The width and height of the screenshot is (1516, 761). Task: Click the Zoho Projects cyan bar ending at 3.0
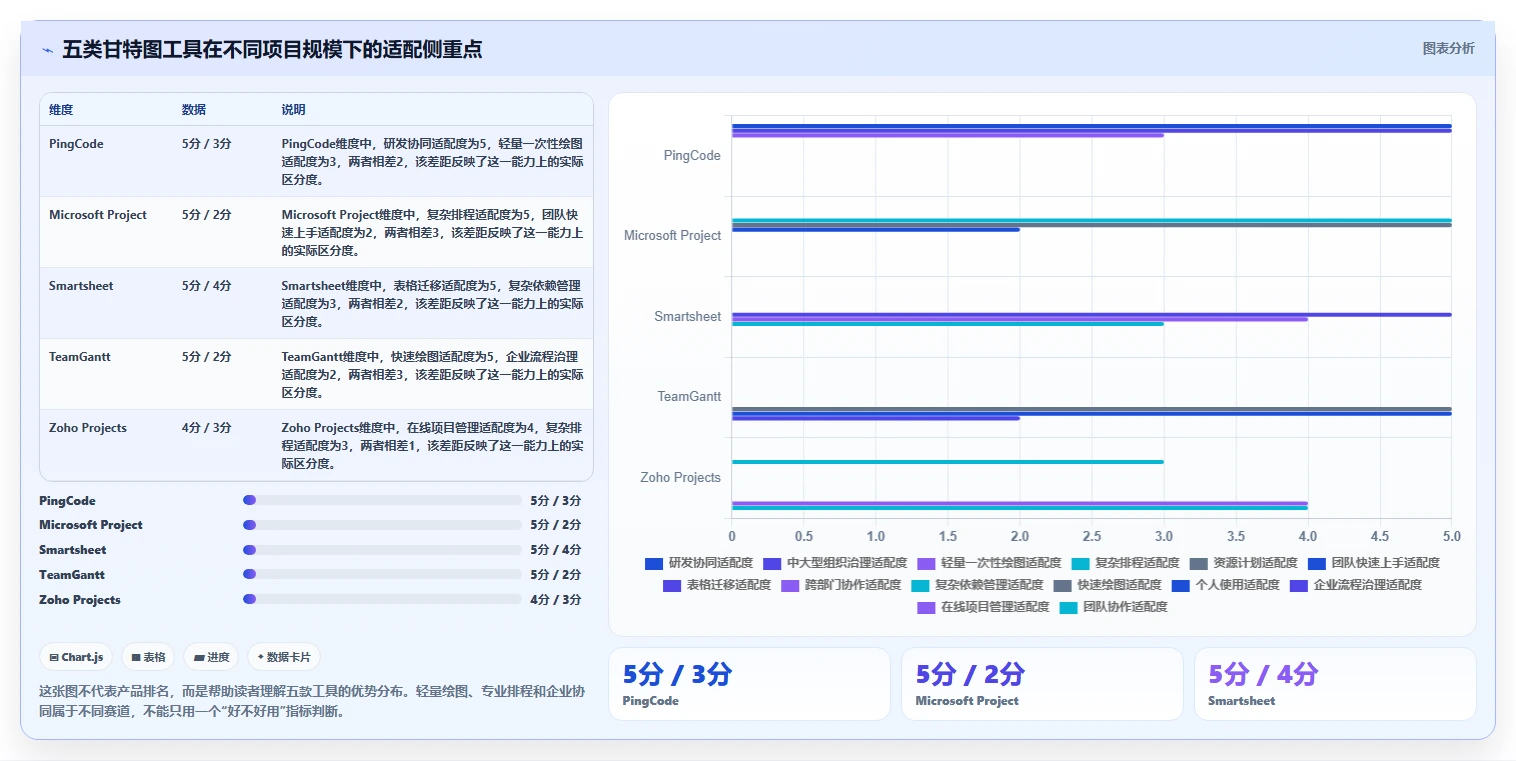948,462
